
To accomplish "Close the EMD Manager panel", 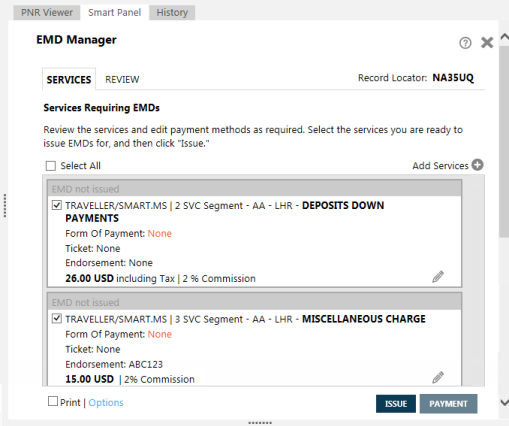I will click(487, 43).
